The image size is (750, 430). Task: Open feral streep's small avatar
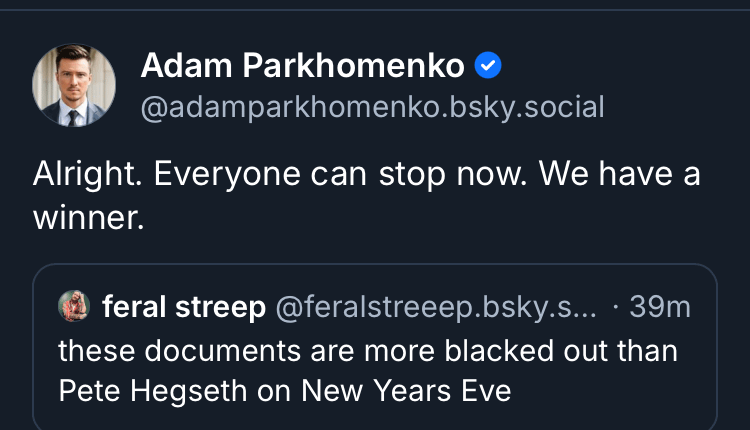(73, 306)
